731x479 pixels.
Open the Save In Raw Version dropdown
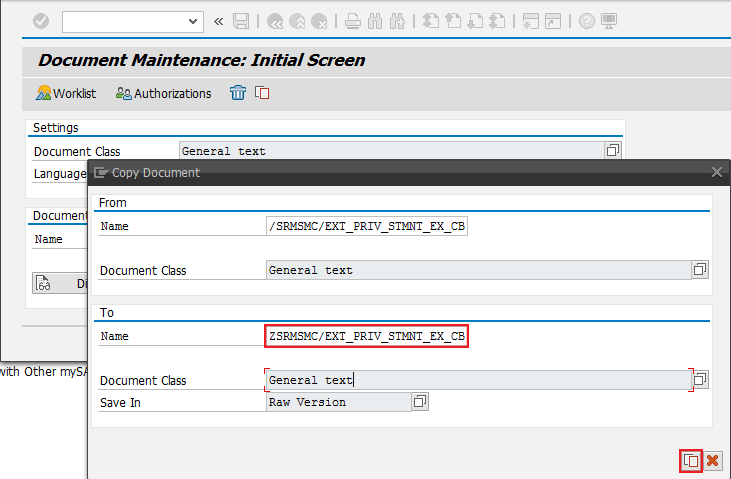[x=420, y=402]
